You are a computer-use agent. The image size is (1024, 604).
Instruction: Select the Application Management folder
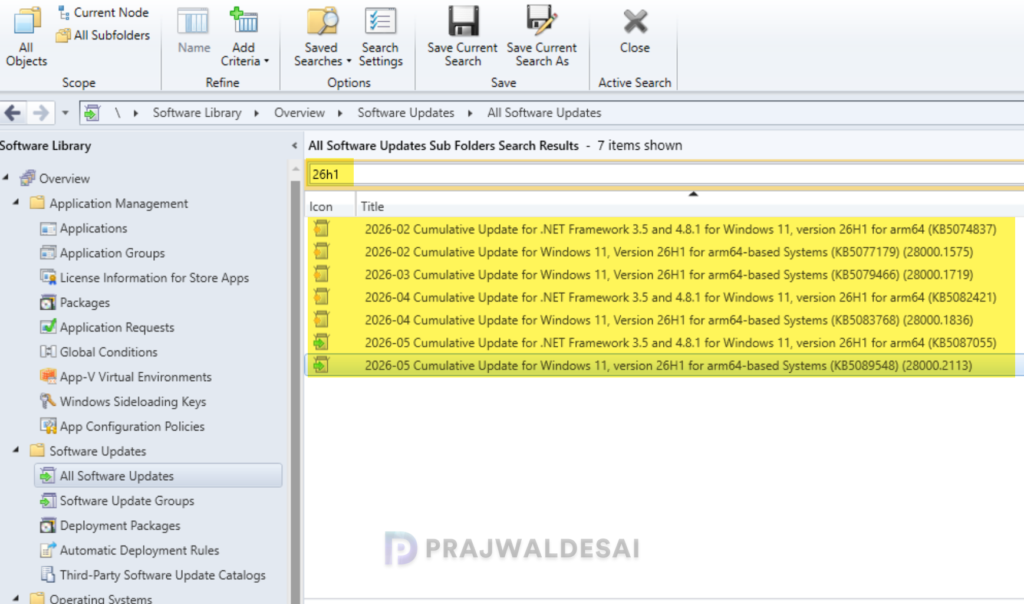(x=109, y=203)
